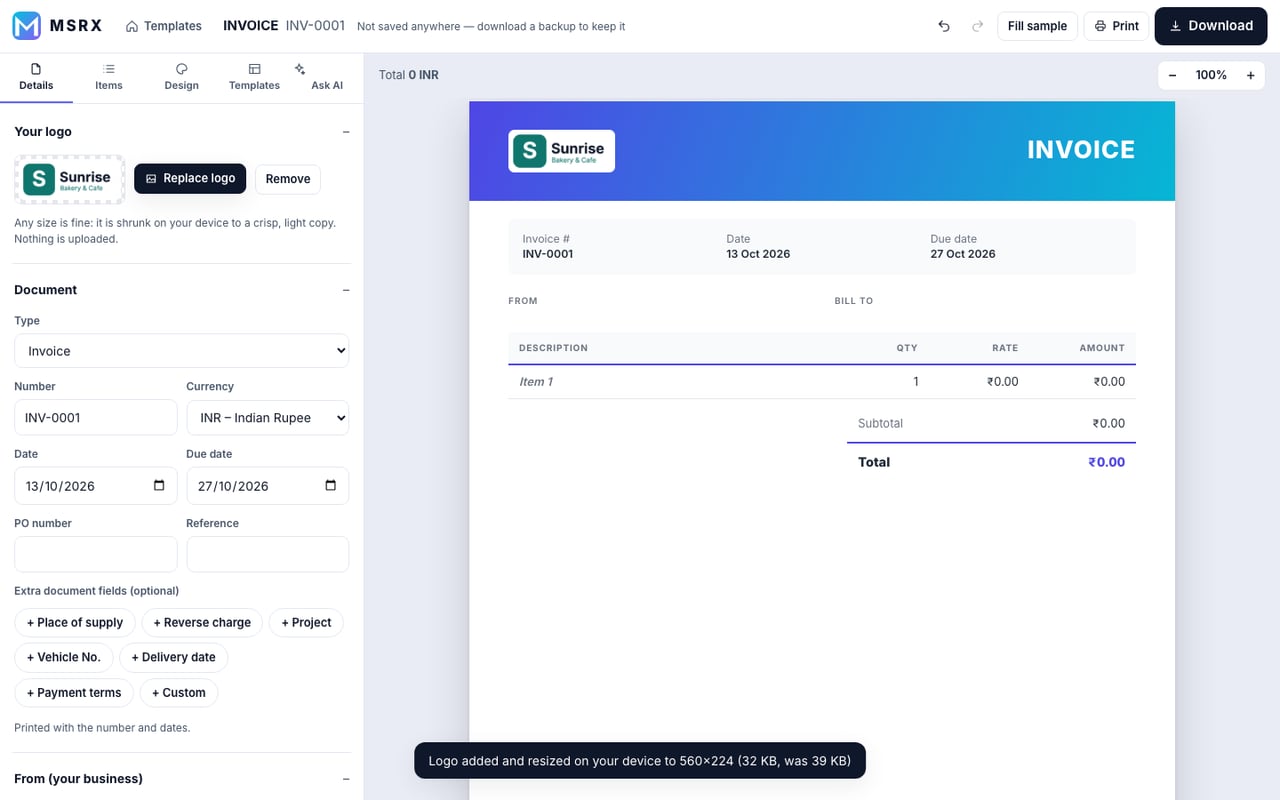Switch to the Items tab
The height and width of the screenshot is (800, 1280).
(x=109, y=77)
